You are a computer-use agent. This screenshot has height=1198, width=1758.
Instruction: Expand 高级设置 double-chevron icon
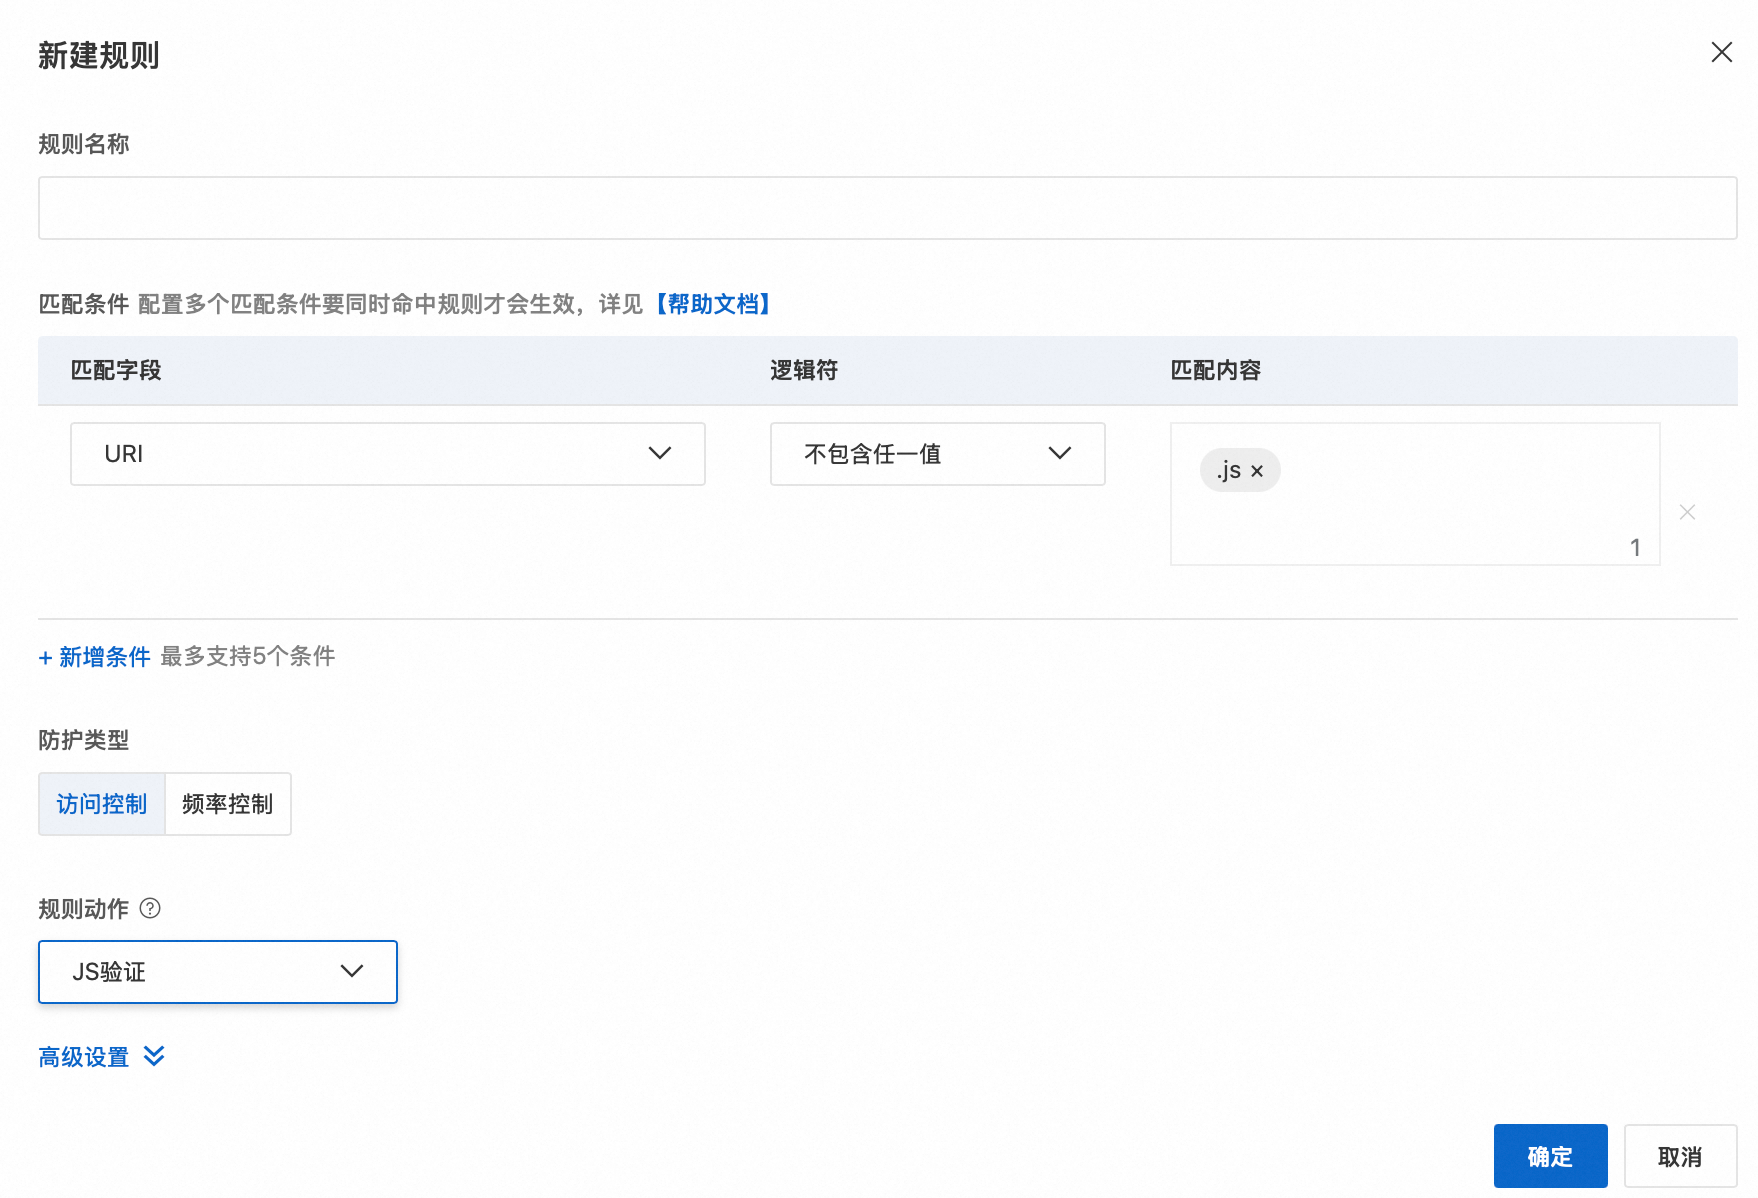click(154, 1056)
